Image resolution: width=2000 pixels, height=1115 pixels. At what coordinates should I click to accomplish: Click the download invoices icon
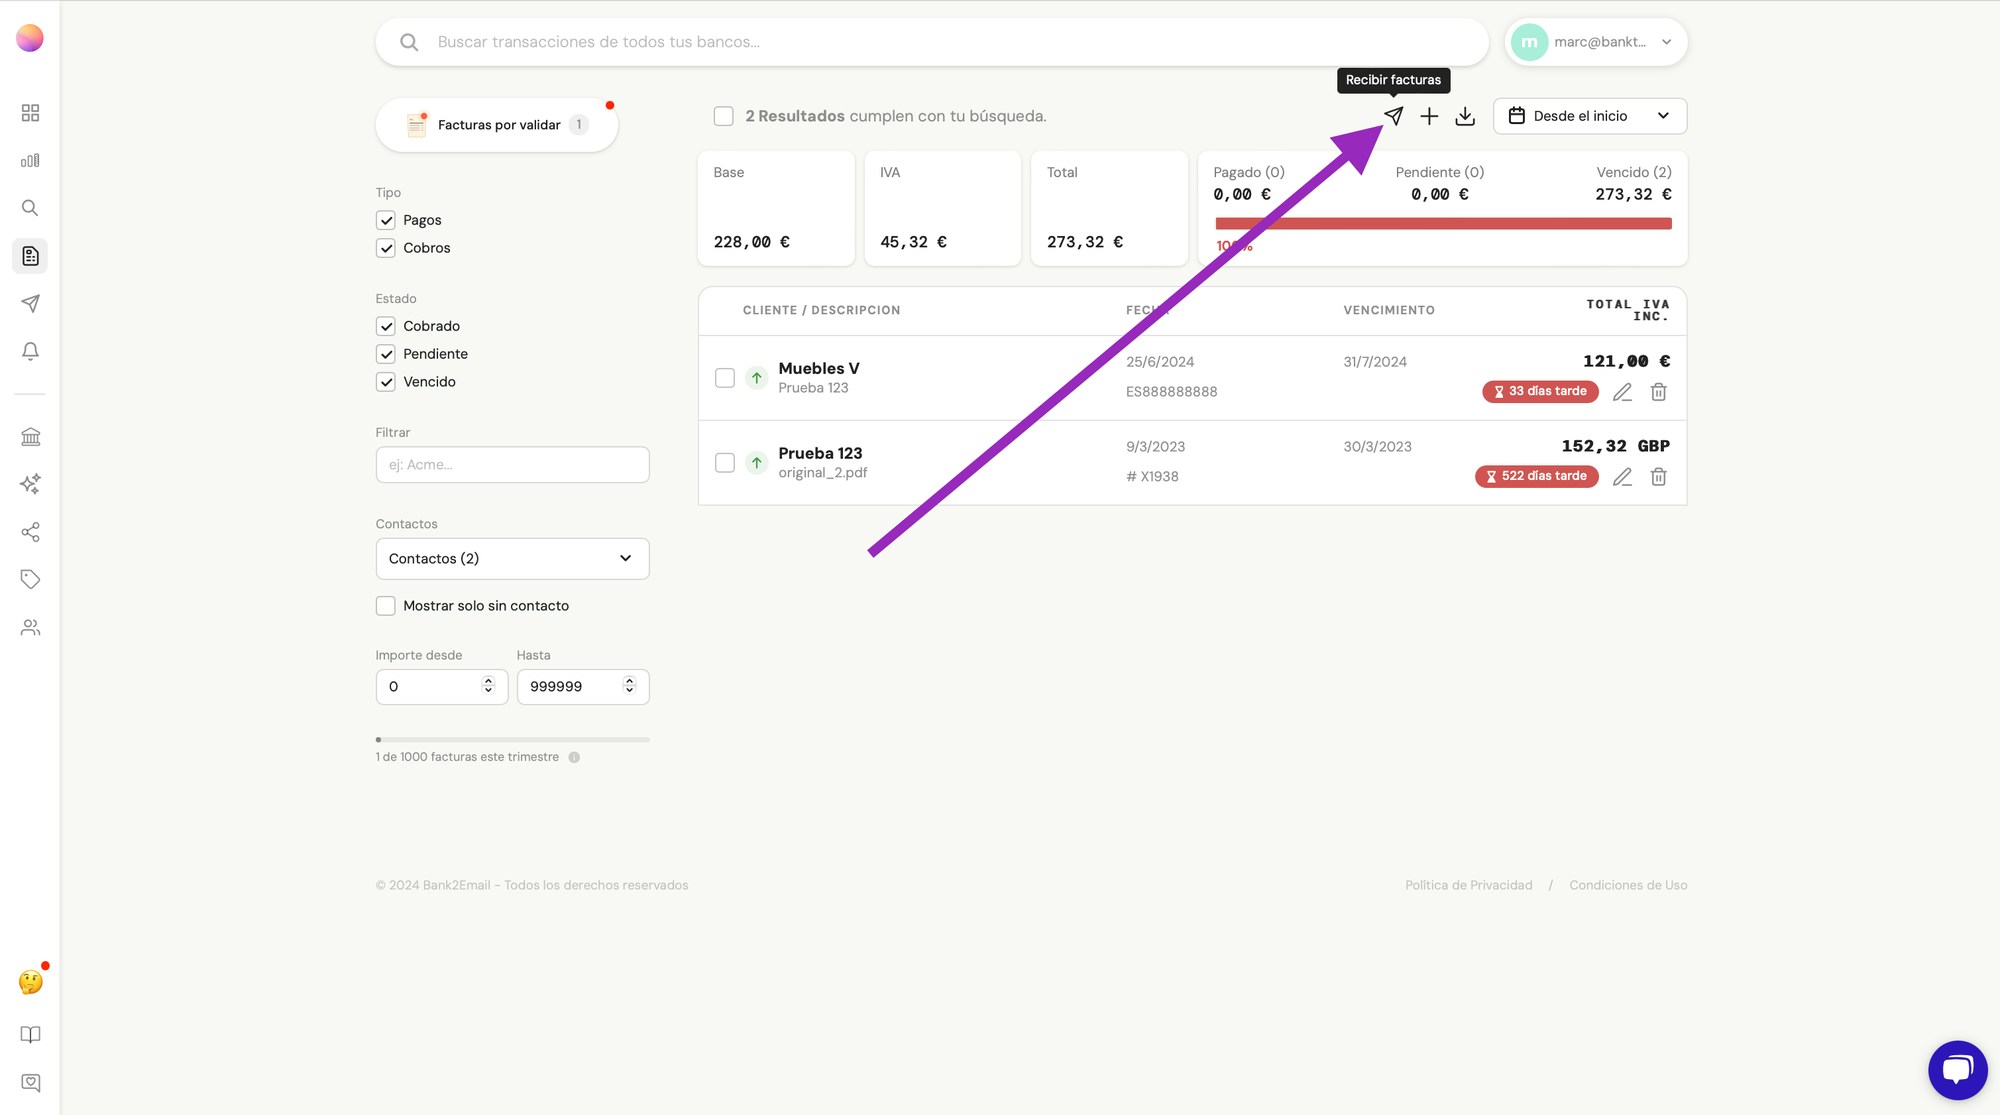point(1465,116)
